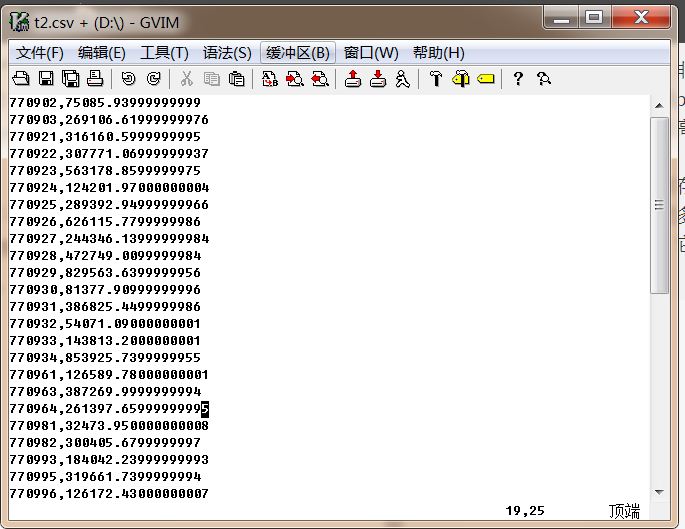Open the 编辑(E) menu

[102, 53]
